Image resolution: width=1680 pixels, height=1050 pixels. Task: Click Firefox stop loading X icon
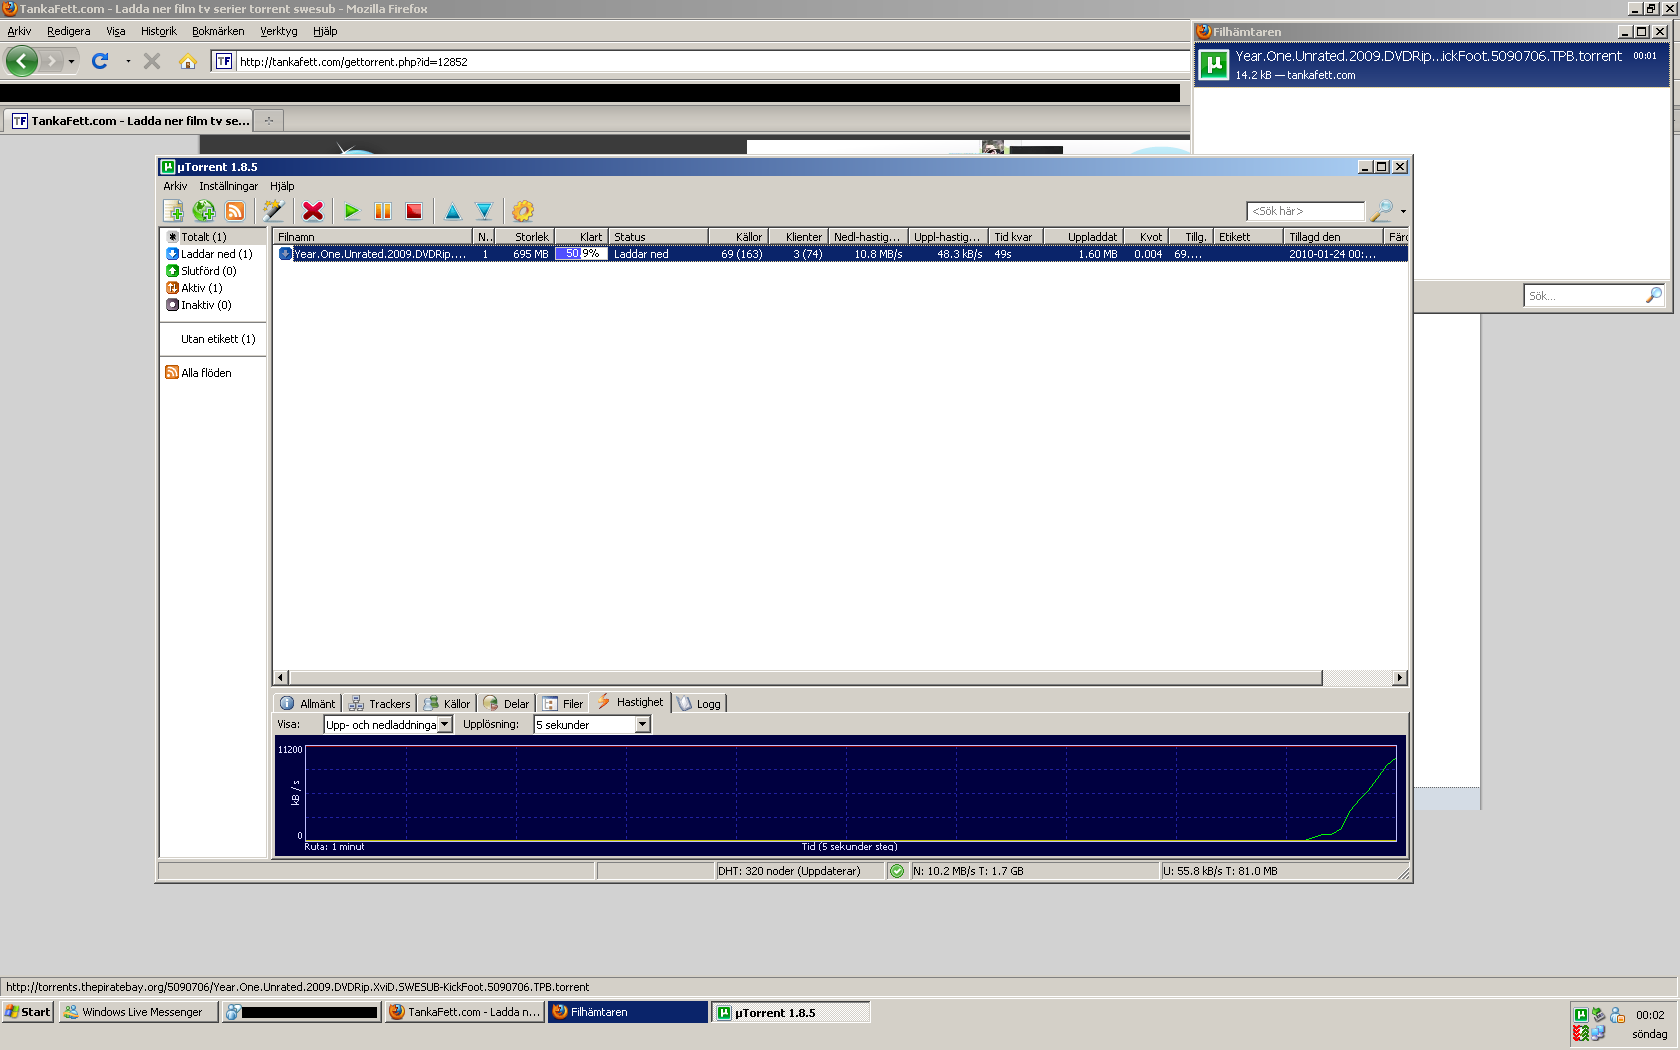coord(152,61)
